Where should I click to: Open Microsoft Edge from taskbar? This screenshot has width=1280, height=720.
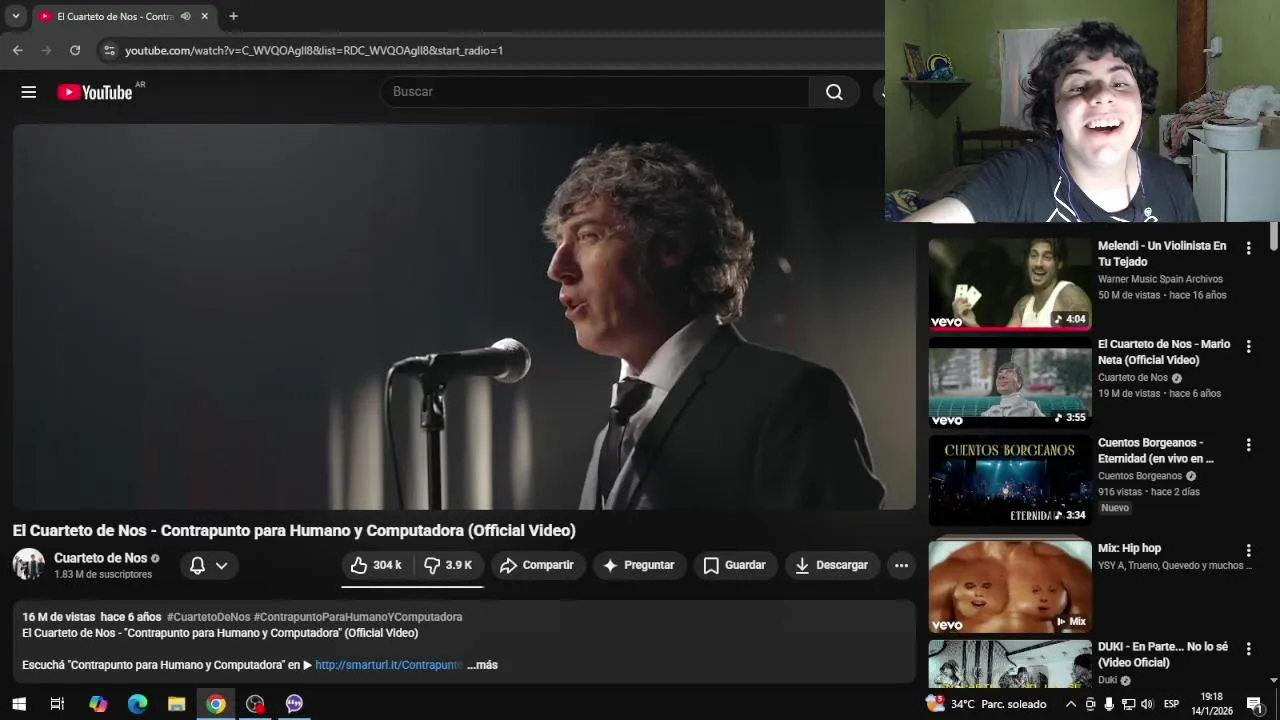(137, 704)
